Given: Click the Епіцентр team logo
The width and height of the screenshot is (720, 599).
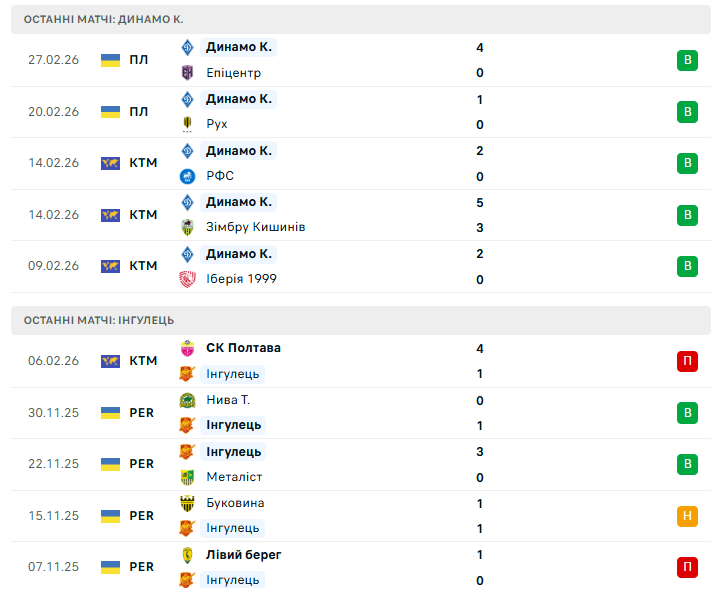Looking at the screenshot, I should [187, 73].
